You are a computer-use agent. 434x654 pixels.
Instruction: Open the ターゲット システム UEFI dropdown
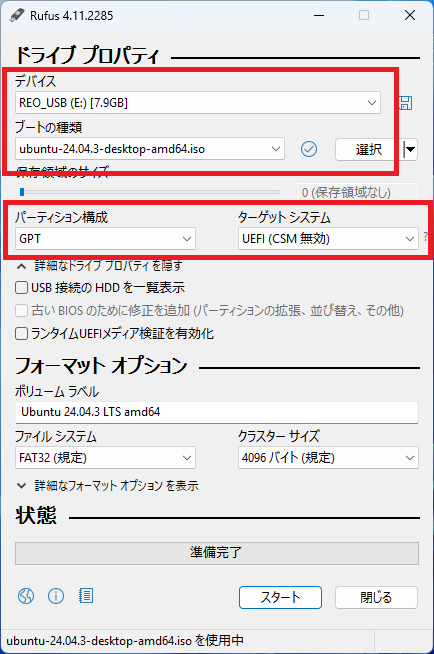coord(328,239)
